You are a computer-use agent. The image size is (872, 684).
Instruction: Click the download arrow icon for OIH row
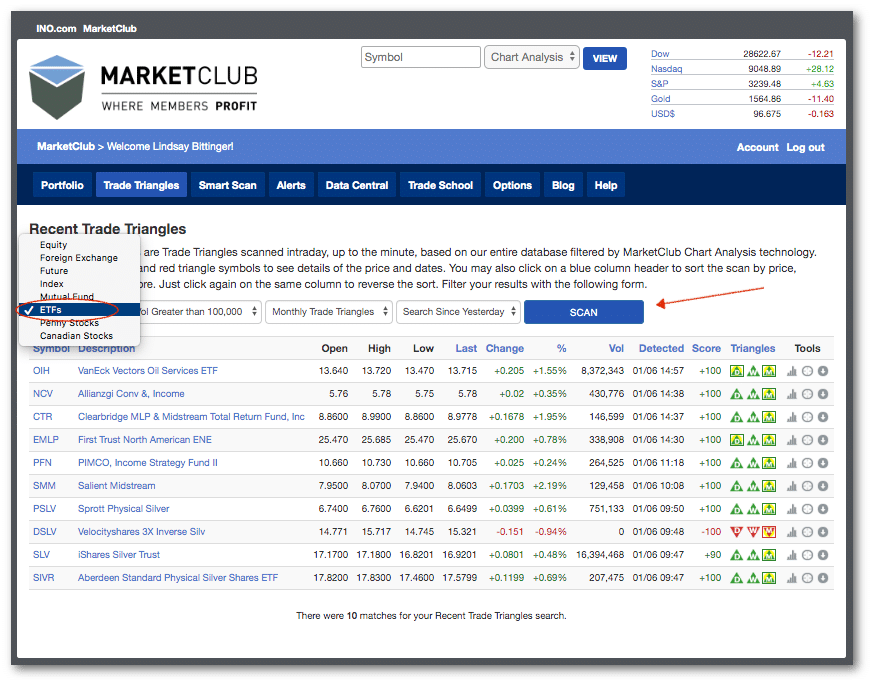[x=823, y=371]
